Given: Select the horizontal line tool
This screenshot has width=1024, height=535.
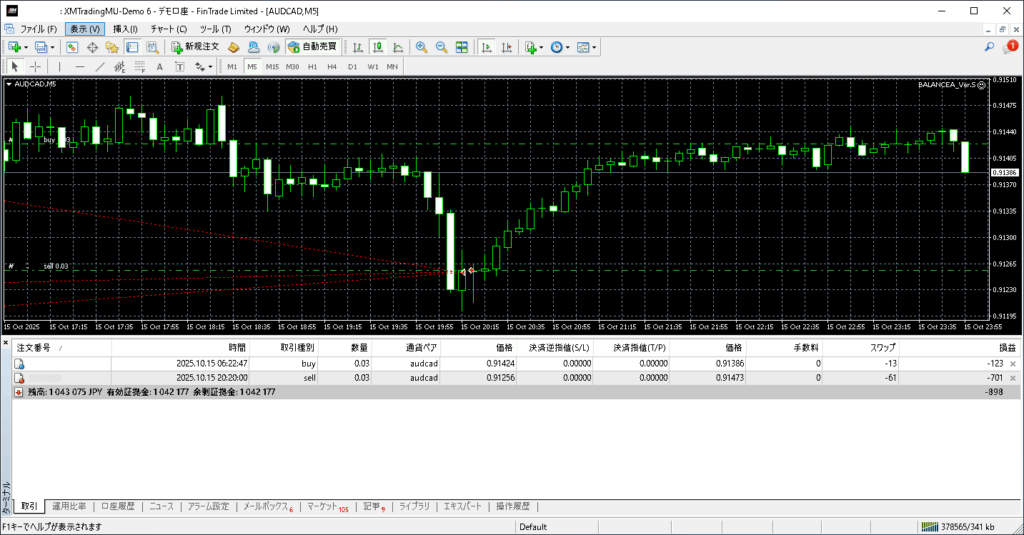Looking at the screenshot, I should pos(80,67).
